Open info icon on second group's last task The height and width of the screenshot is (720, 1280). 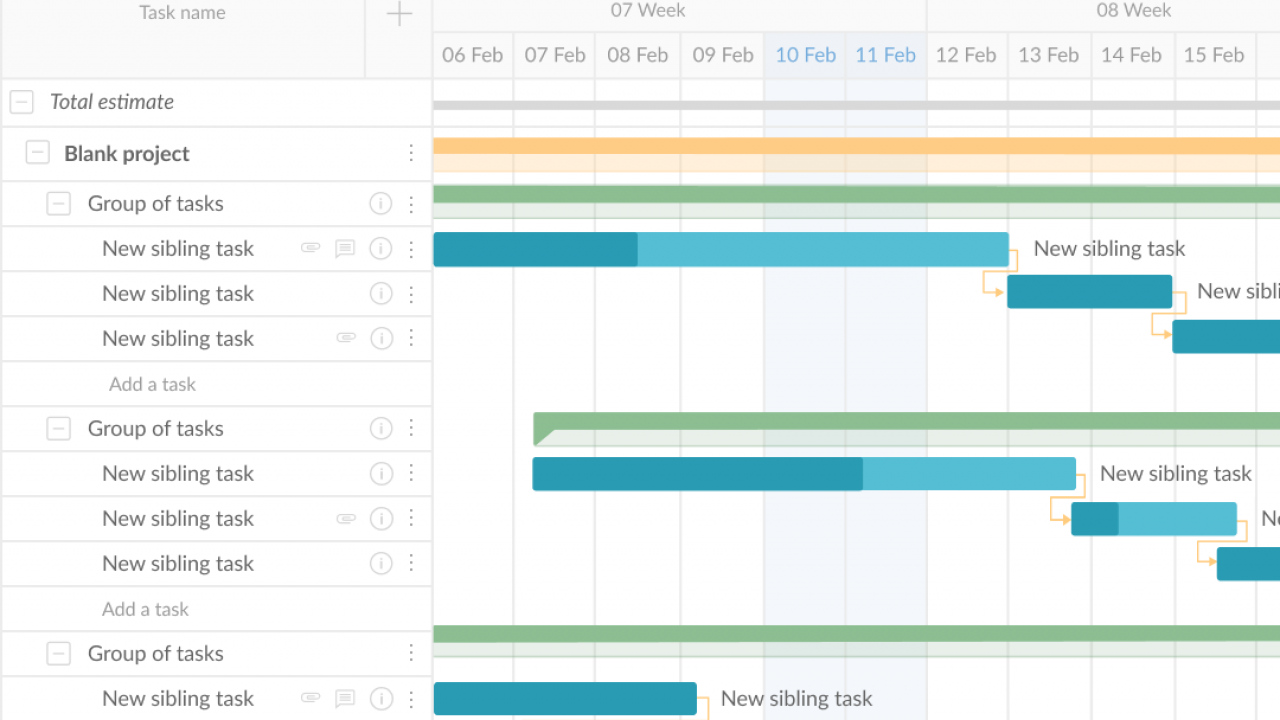[x=381, y=564]
